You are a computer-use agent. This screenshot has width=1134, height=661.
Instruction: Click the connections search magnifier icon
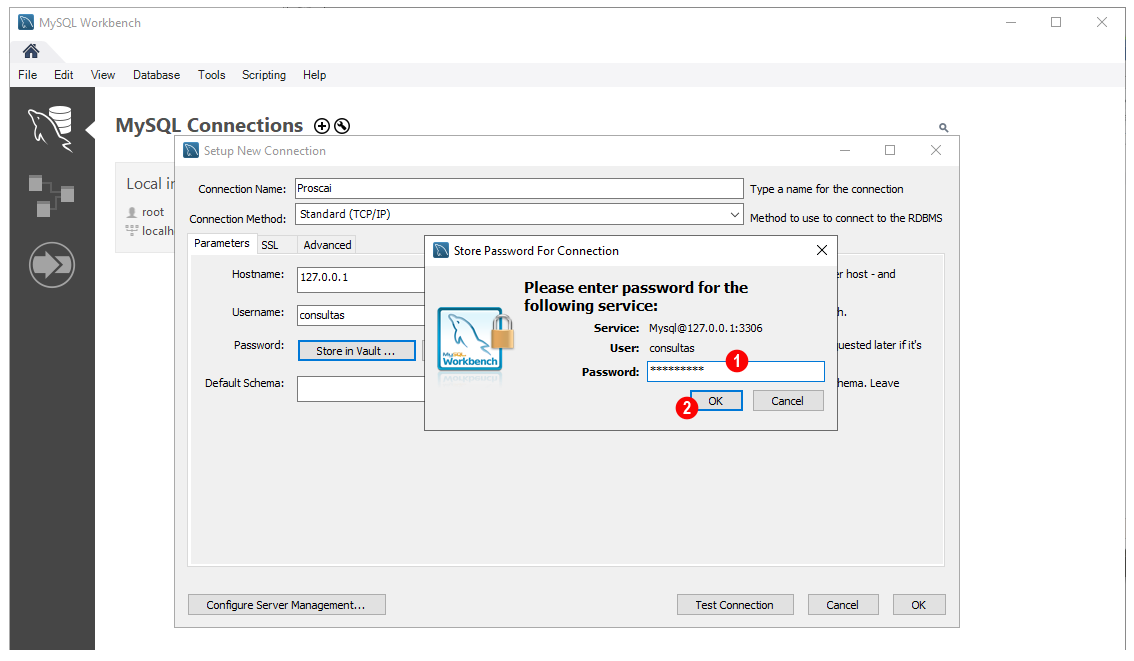pyautogui.click(x=943, y=127)
